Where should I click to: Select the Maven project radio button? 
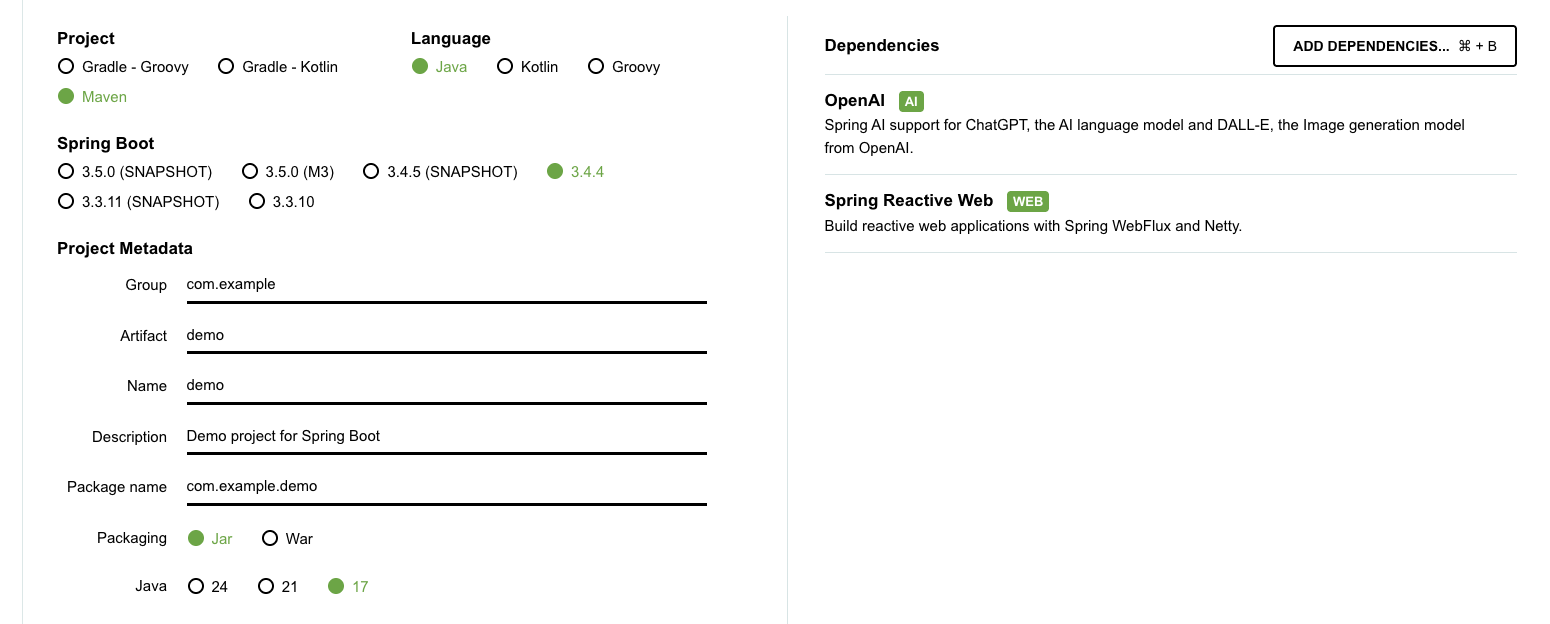(x=66, y=97)
